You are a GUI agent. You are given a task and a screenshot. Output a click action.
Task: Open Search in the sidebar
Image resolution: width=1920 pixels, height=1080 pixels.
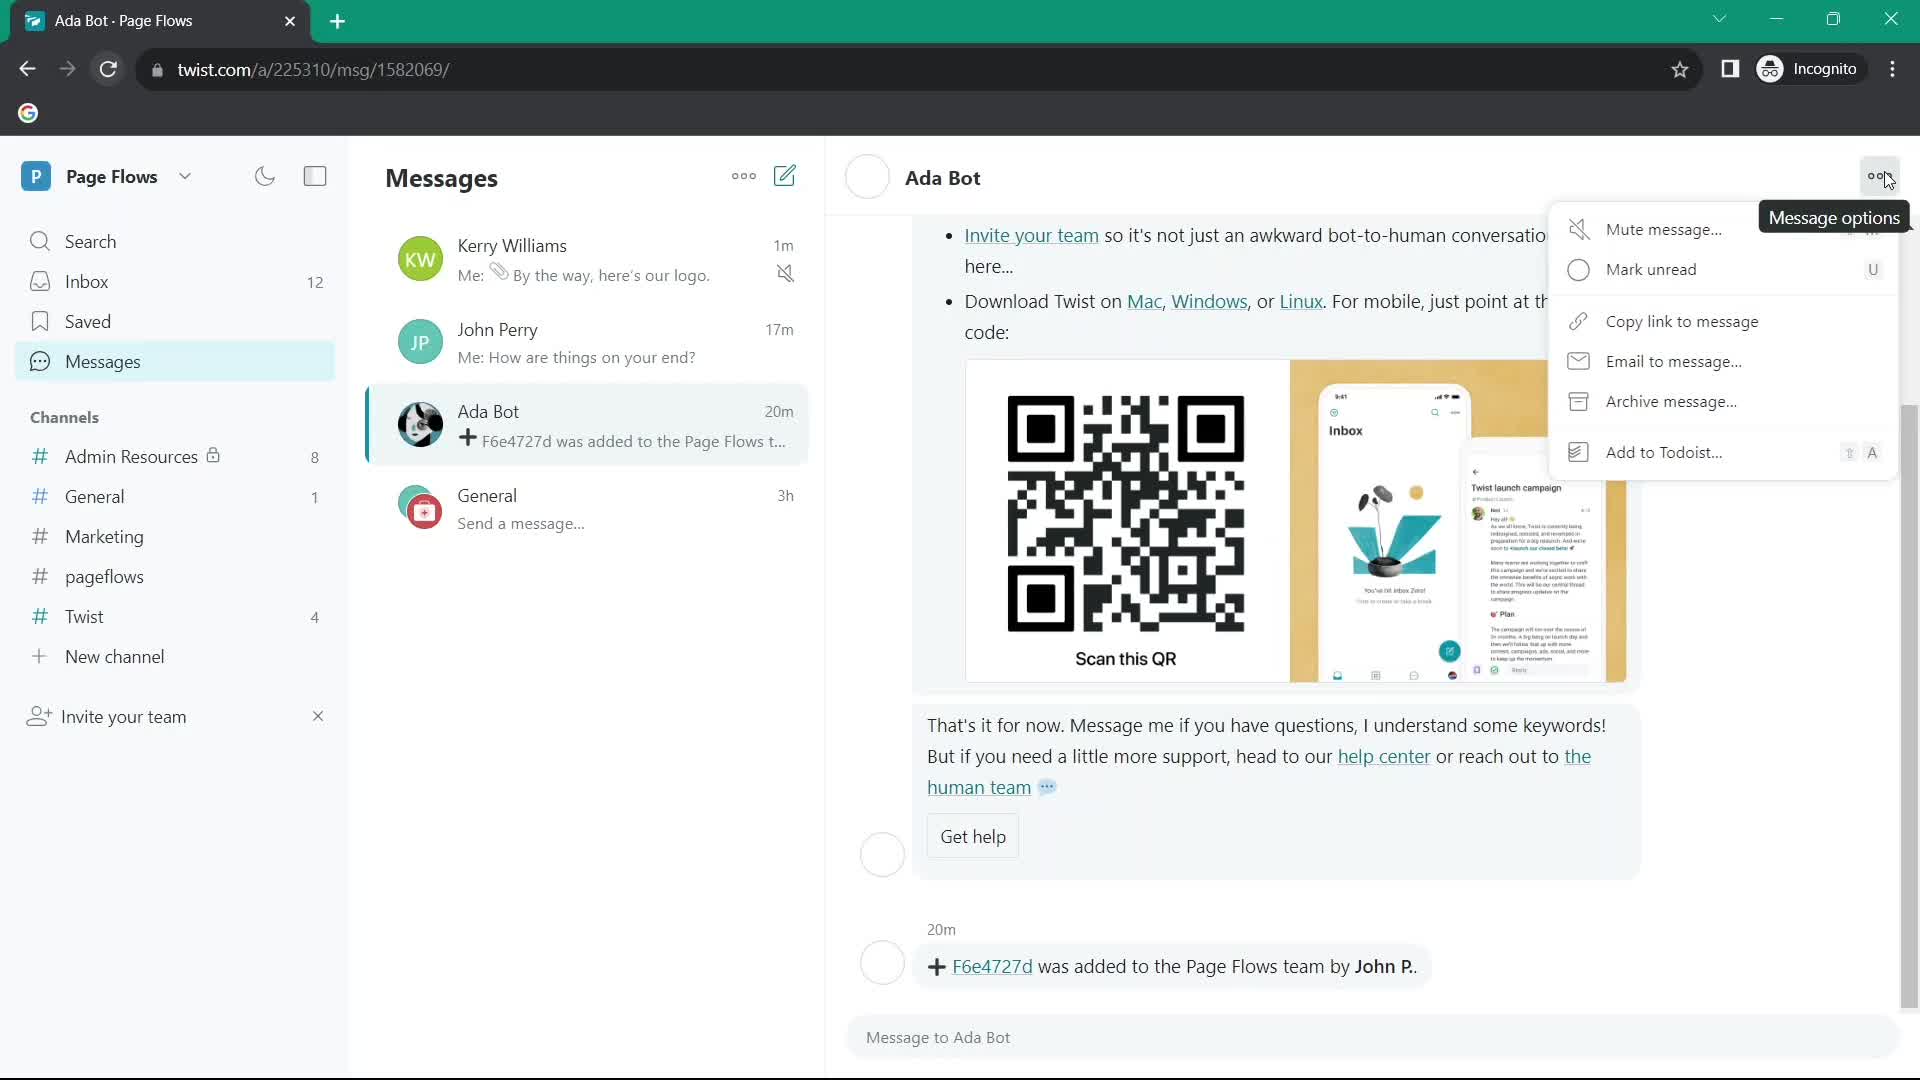point(175,241)
